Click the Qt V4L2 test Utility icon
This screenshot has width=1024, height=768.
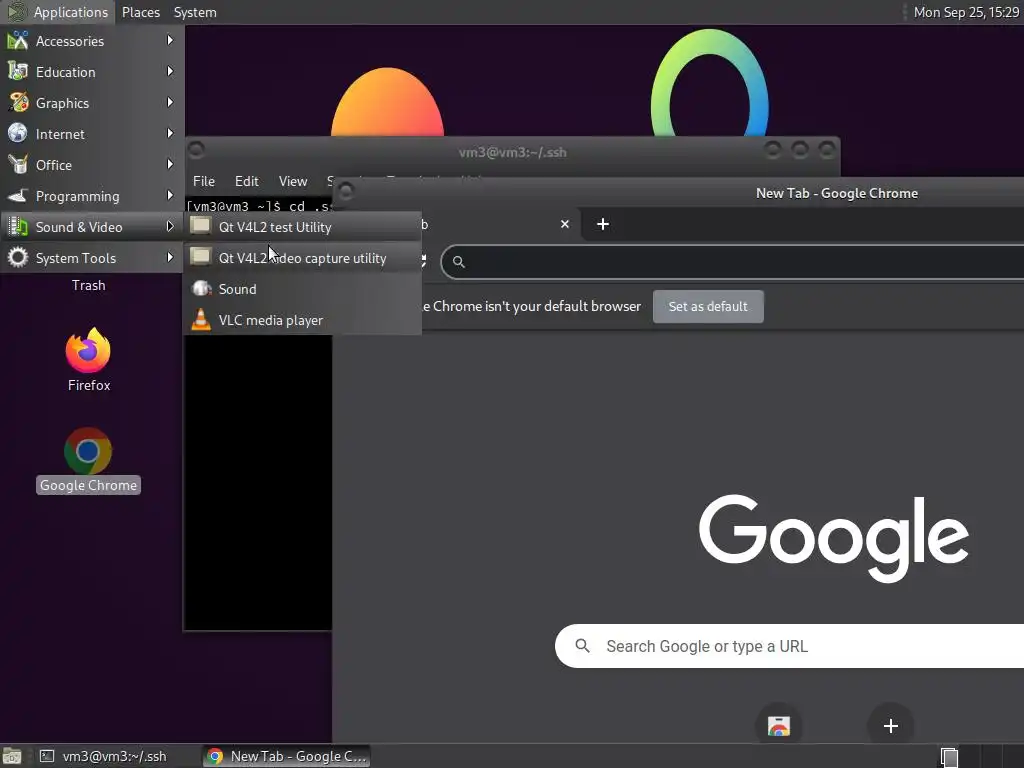click(x=200, y=226)
